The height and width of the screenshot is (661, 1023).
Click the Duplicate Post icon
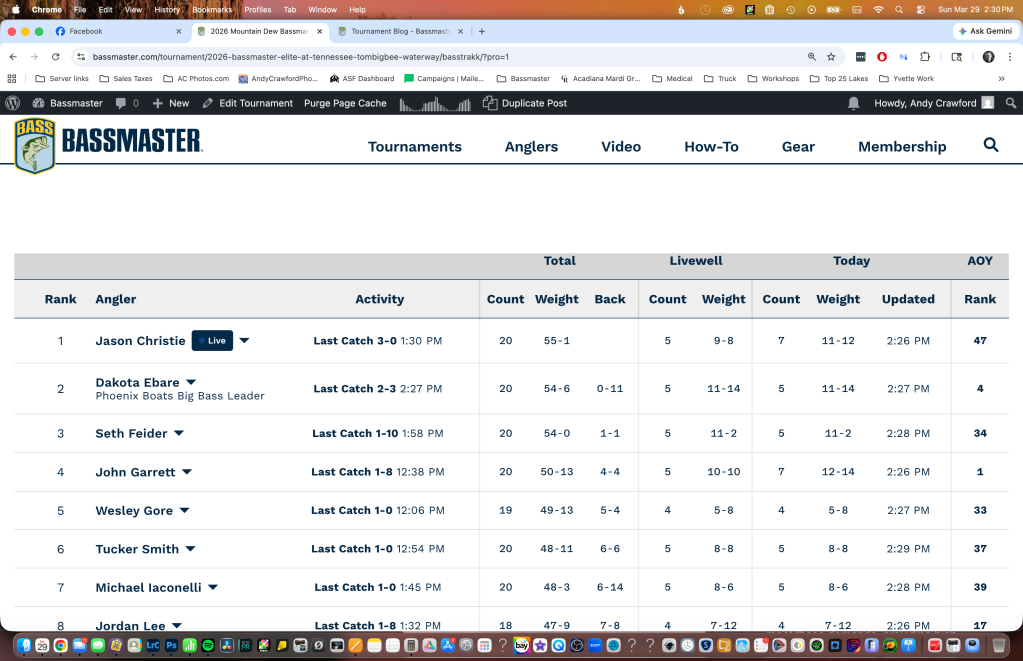pyautogui.click(x=490, y=103)
